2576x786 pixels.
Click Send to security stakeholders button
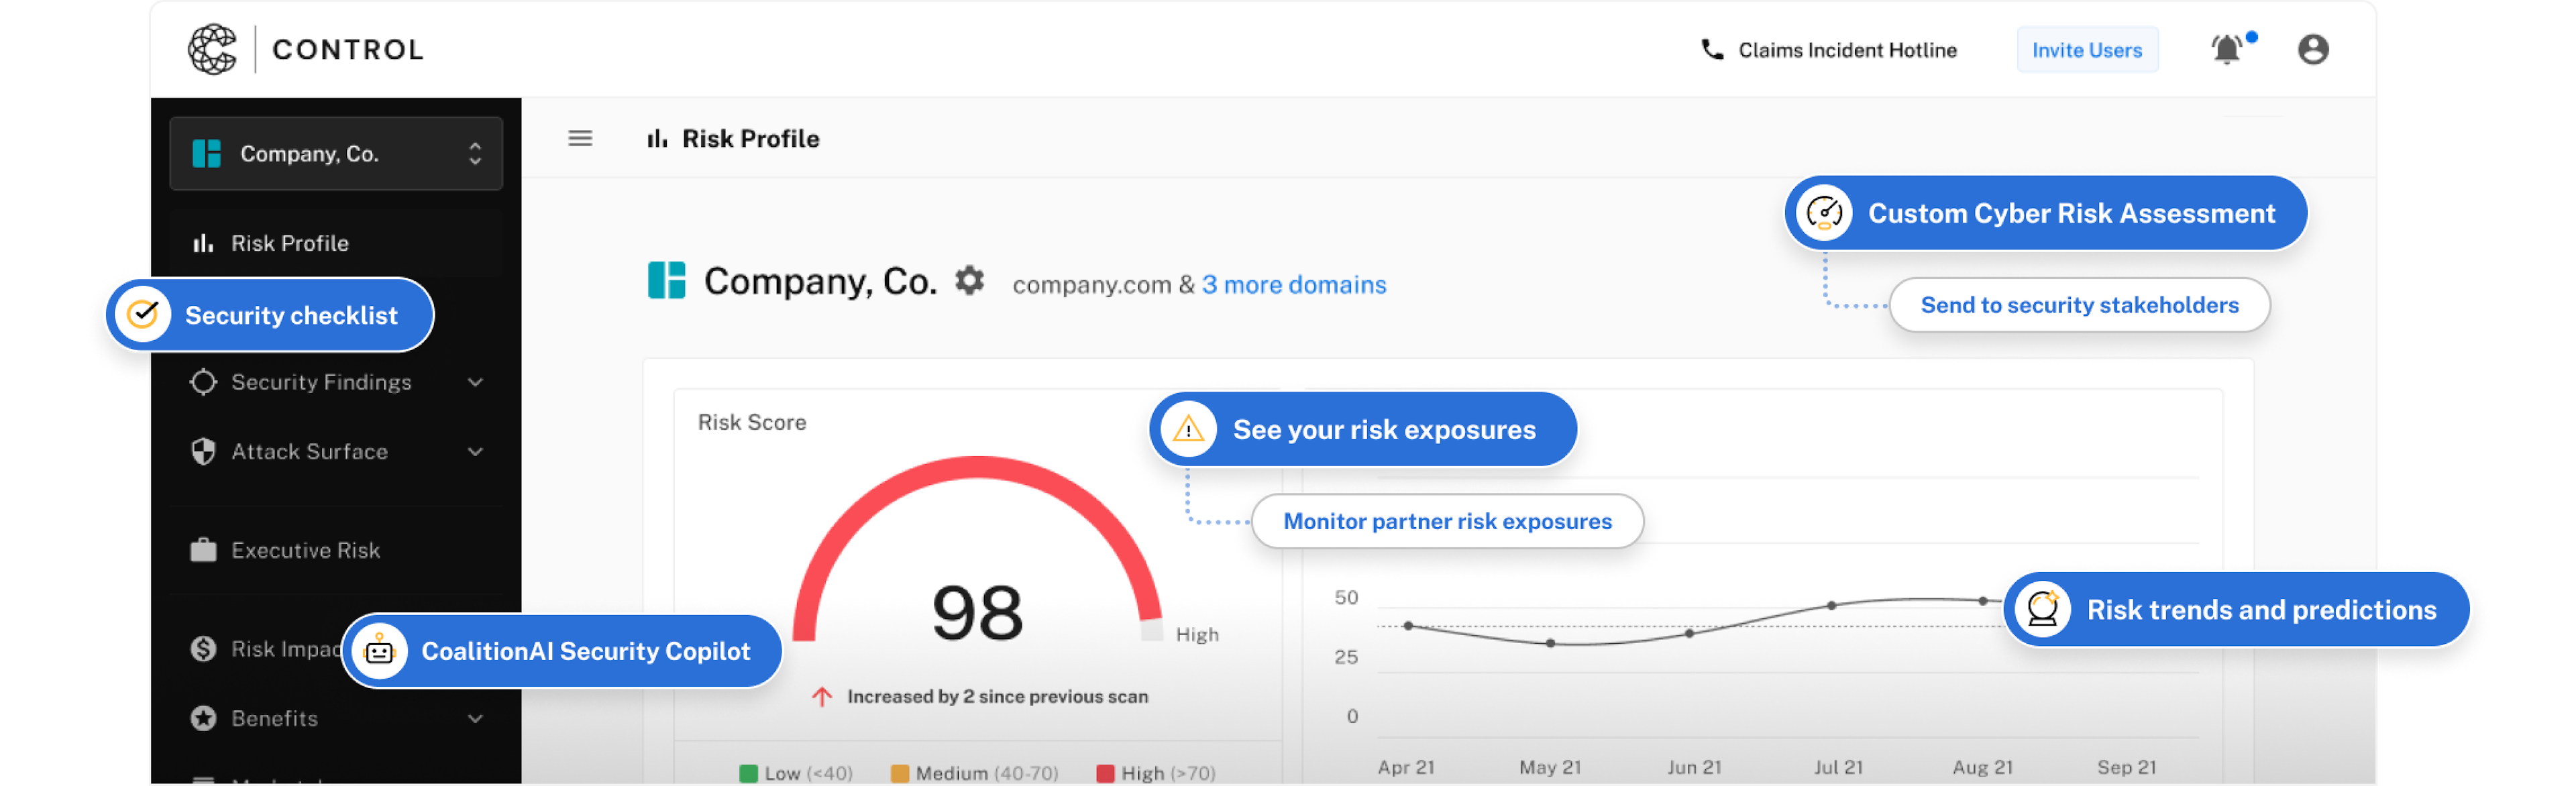pos(2079,305)
